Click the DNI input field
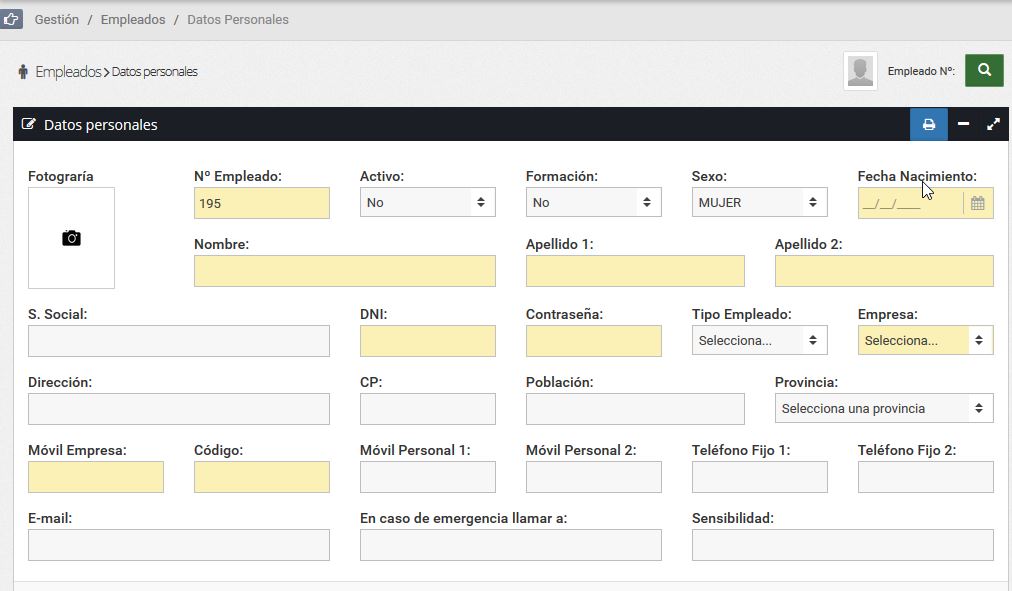Viewport: 1012px width, 591px height. tap(427, 341)
